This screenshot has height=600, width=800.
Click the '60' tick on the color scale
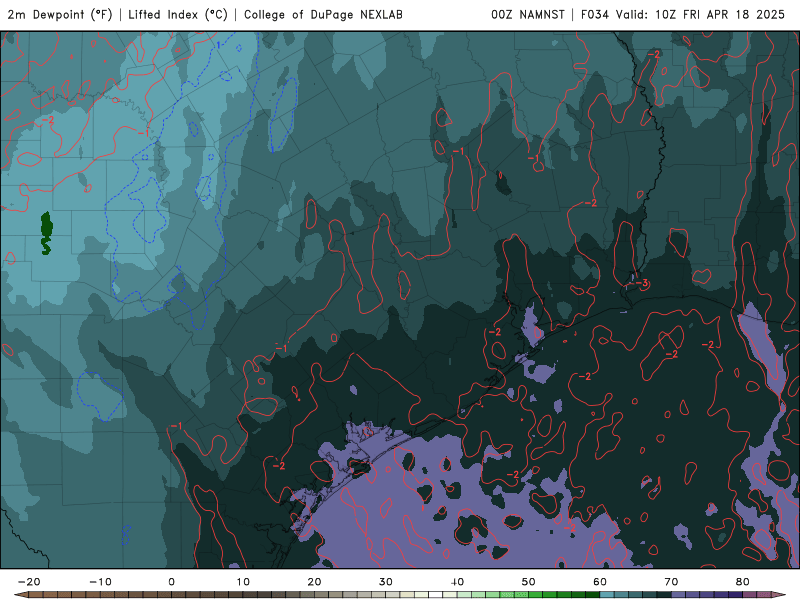600,582
